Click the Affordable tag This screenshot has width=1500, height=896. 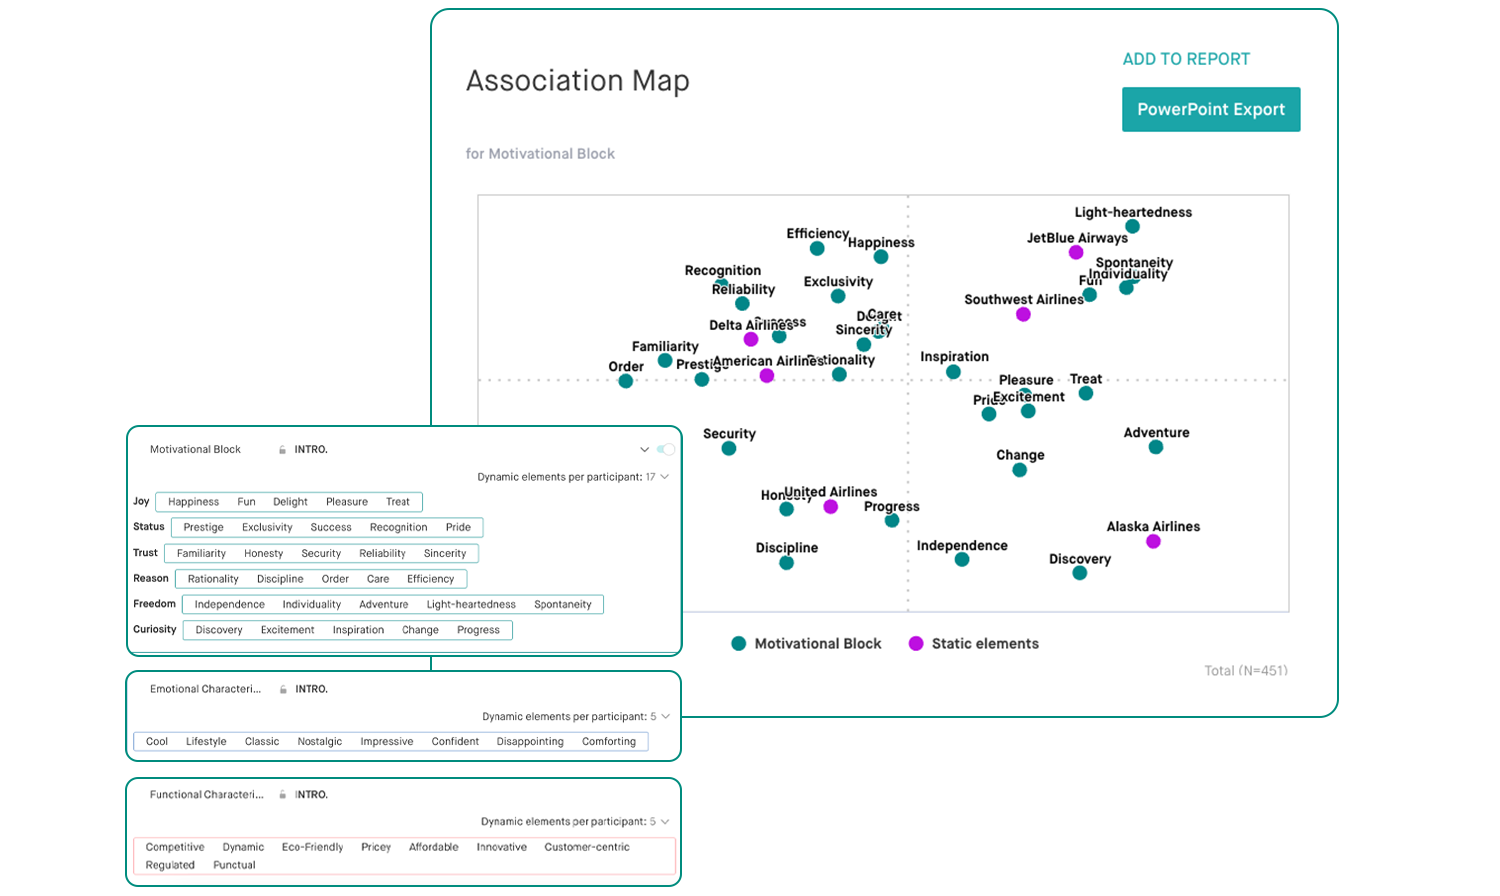click(x=434, y=847)
